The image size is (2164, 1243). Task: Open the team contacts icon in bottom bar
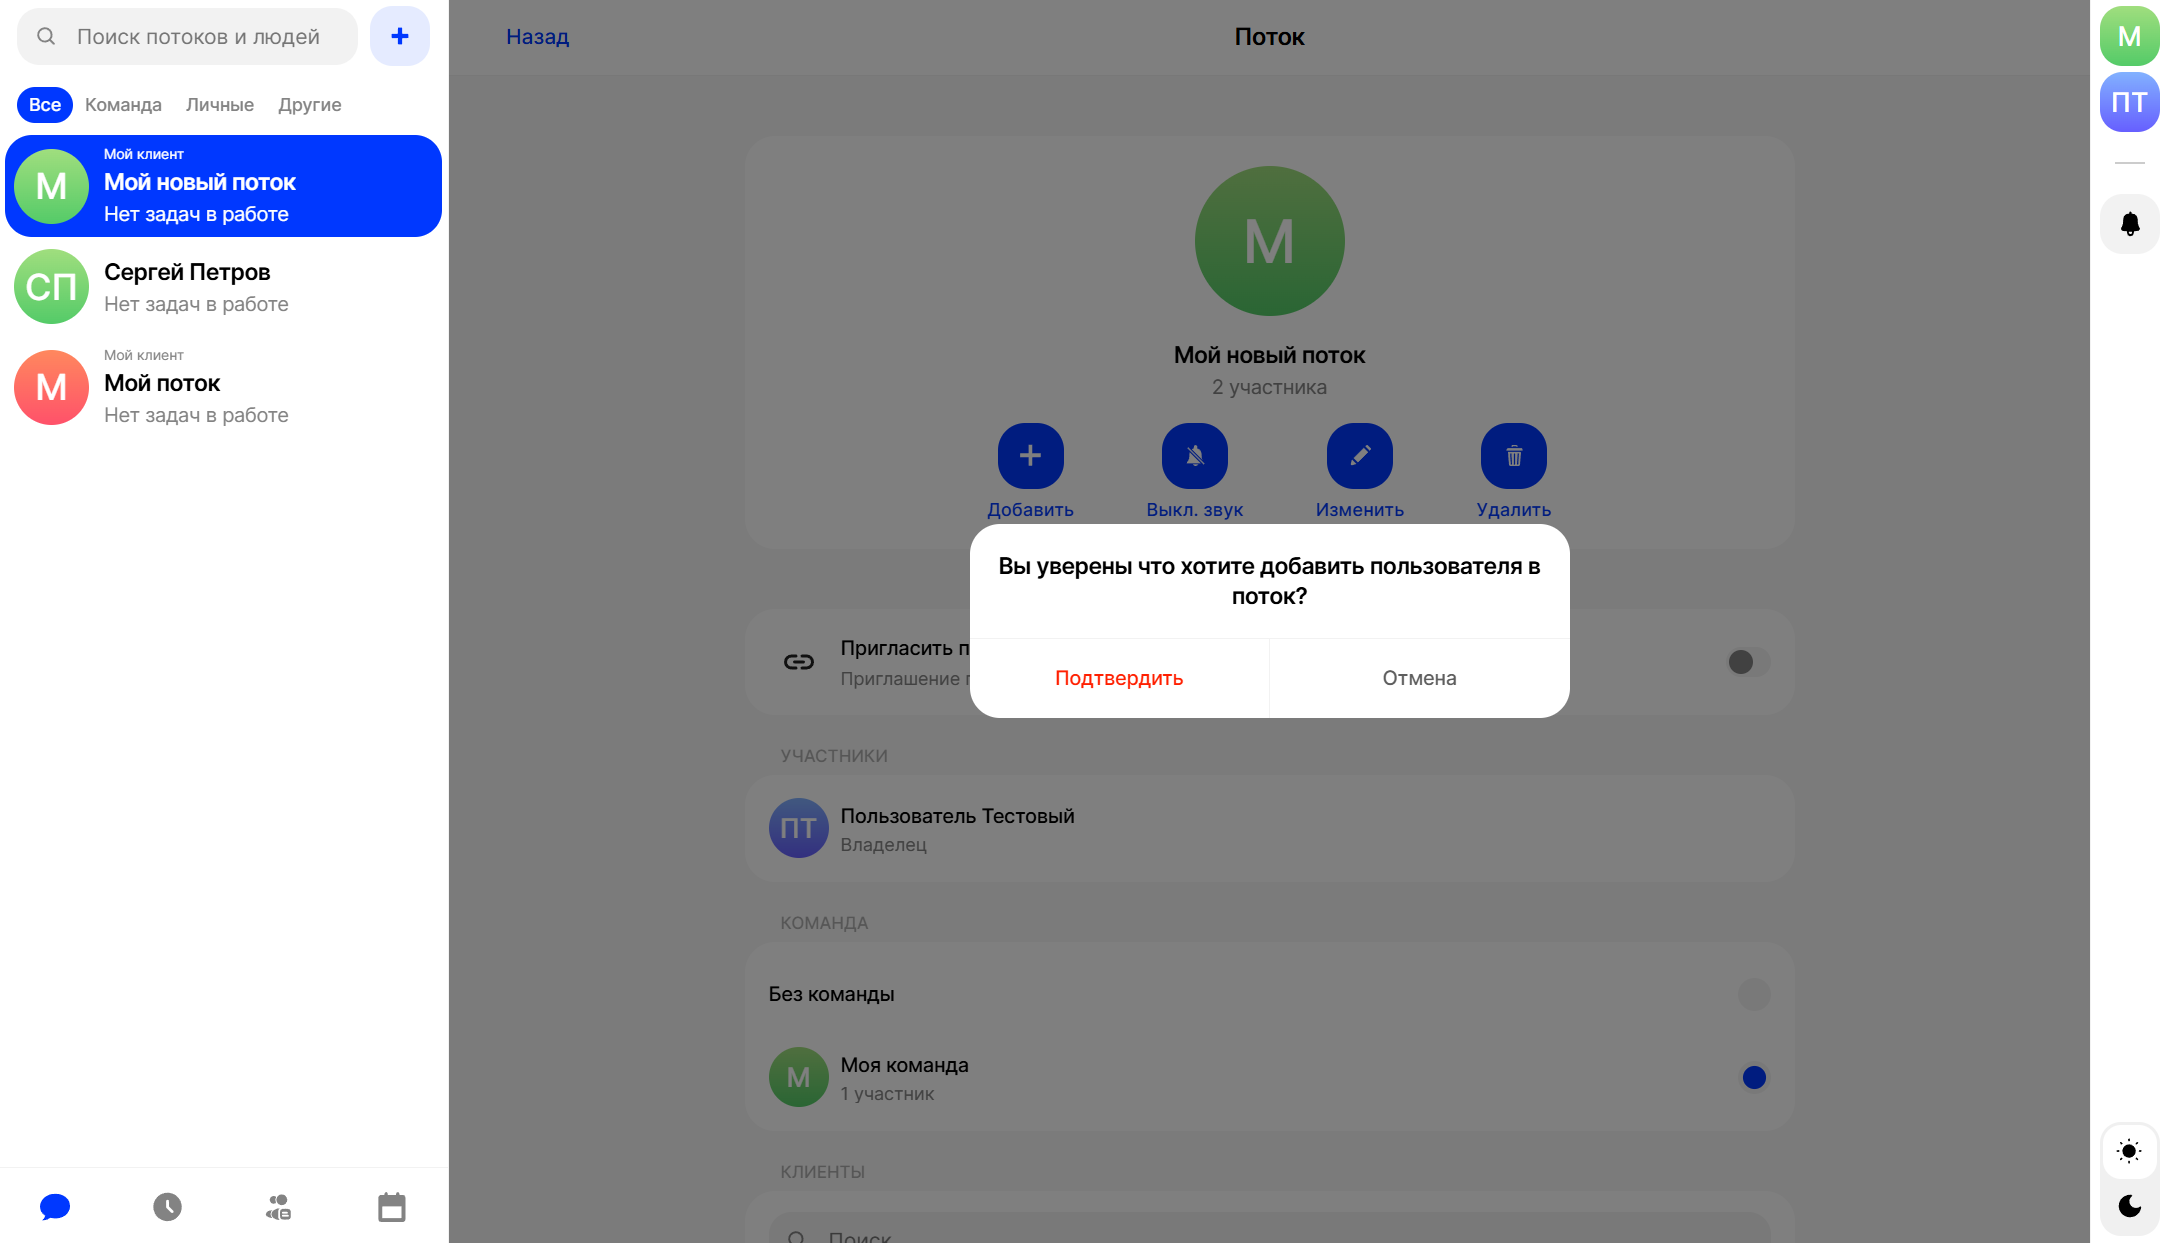pos(279,1207)
